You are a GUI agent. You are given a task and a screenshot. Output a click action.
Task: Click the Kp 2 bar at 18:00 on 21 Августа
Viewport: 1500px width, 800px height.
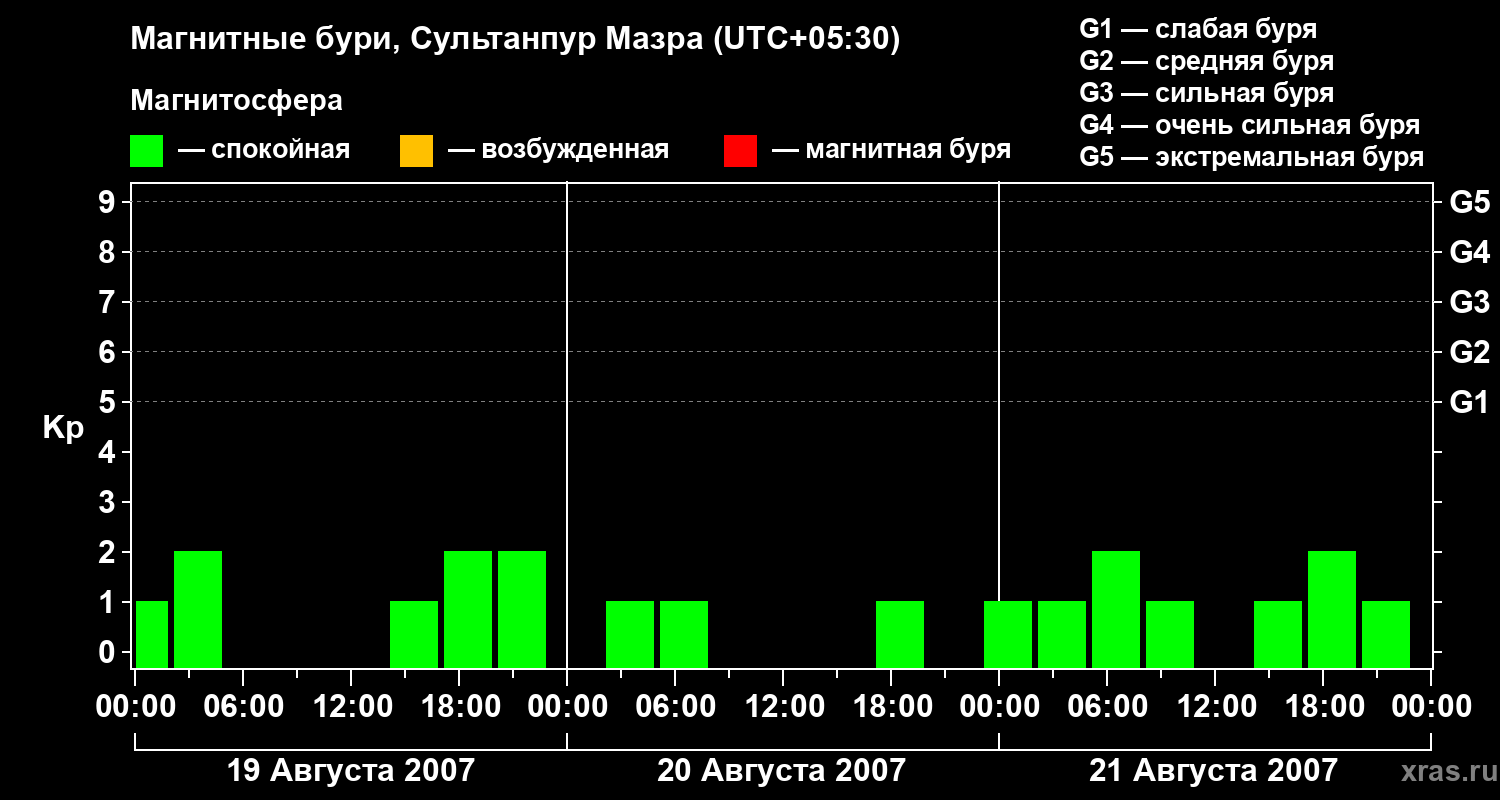(1332, 609)
